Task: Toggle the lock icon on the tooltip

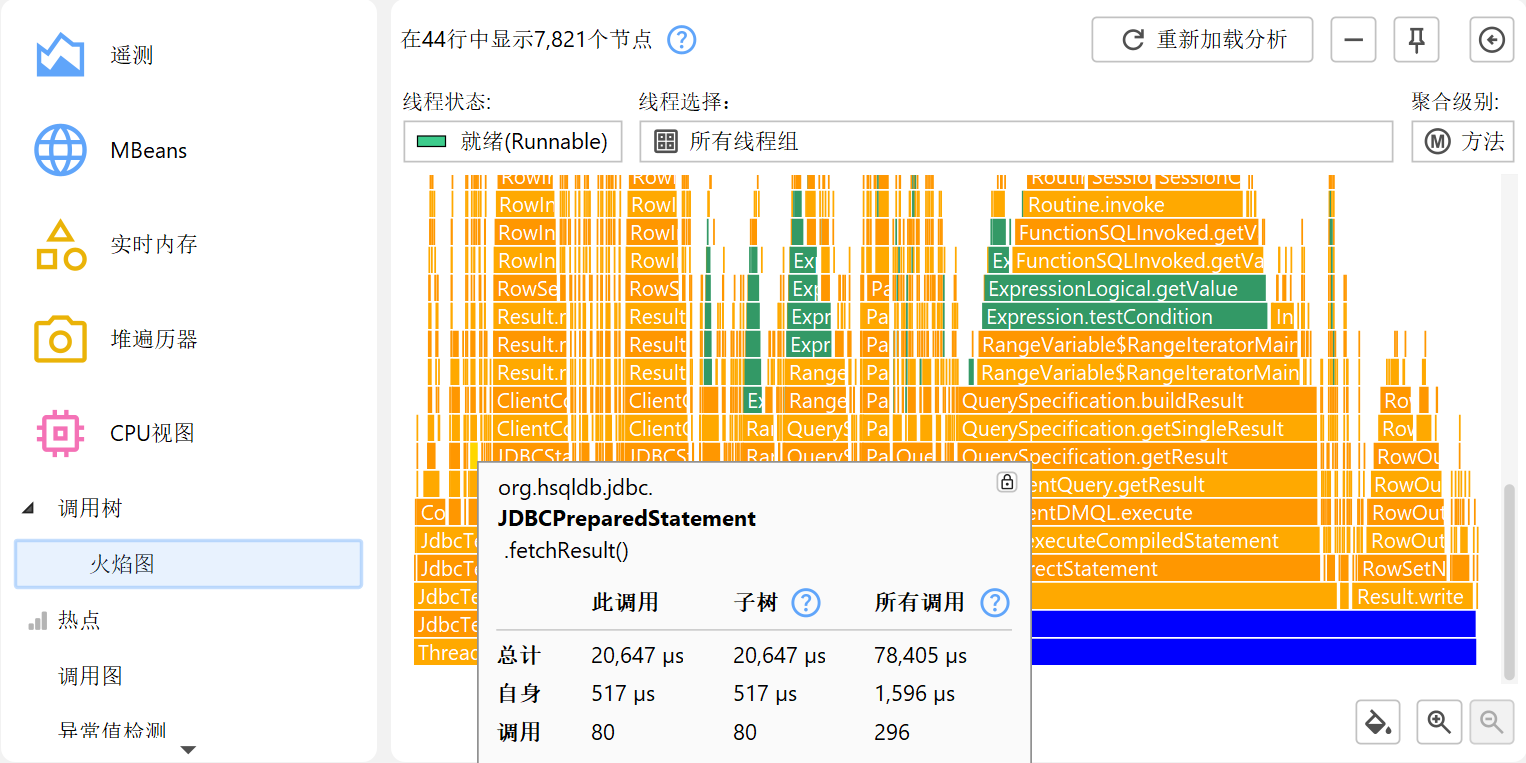Action: tap(1007, 482)
